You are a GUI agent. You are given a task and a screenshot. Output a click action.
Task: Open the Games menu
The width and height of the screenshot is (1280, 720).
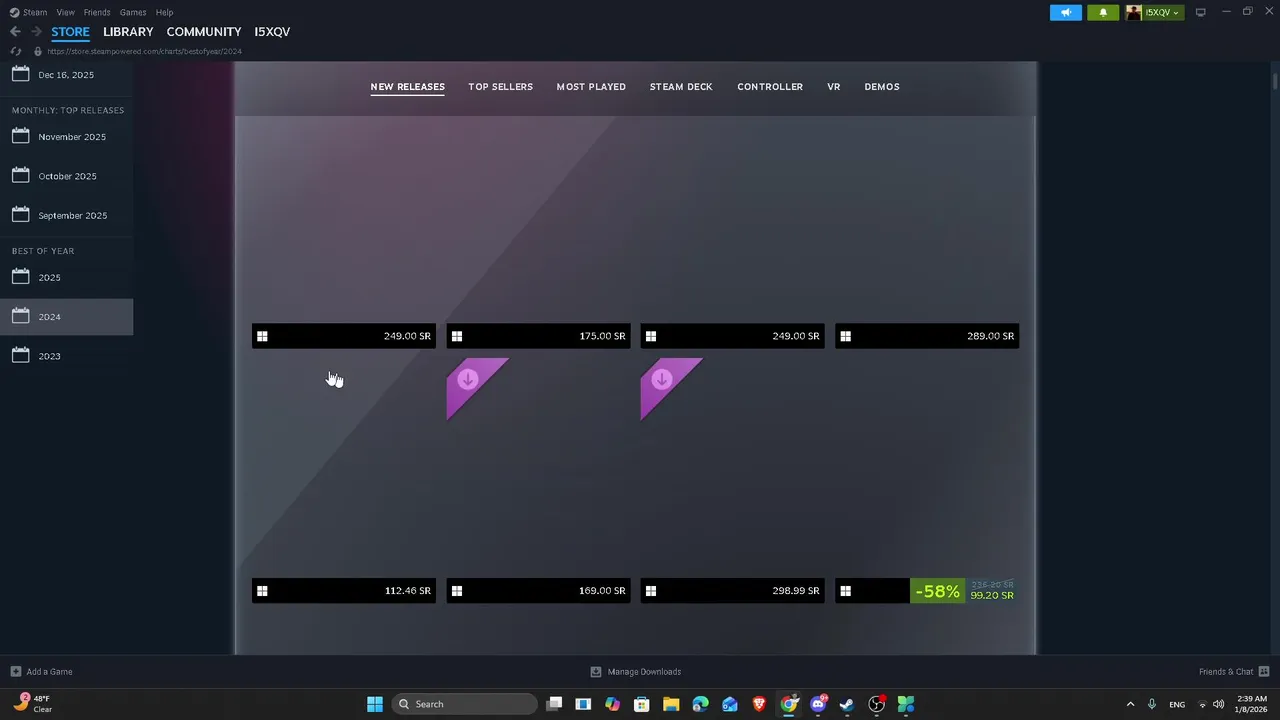click(x=133, y=12)
